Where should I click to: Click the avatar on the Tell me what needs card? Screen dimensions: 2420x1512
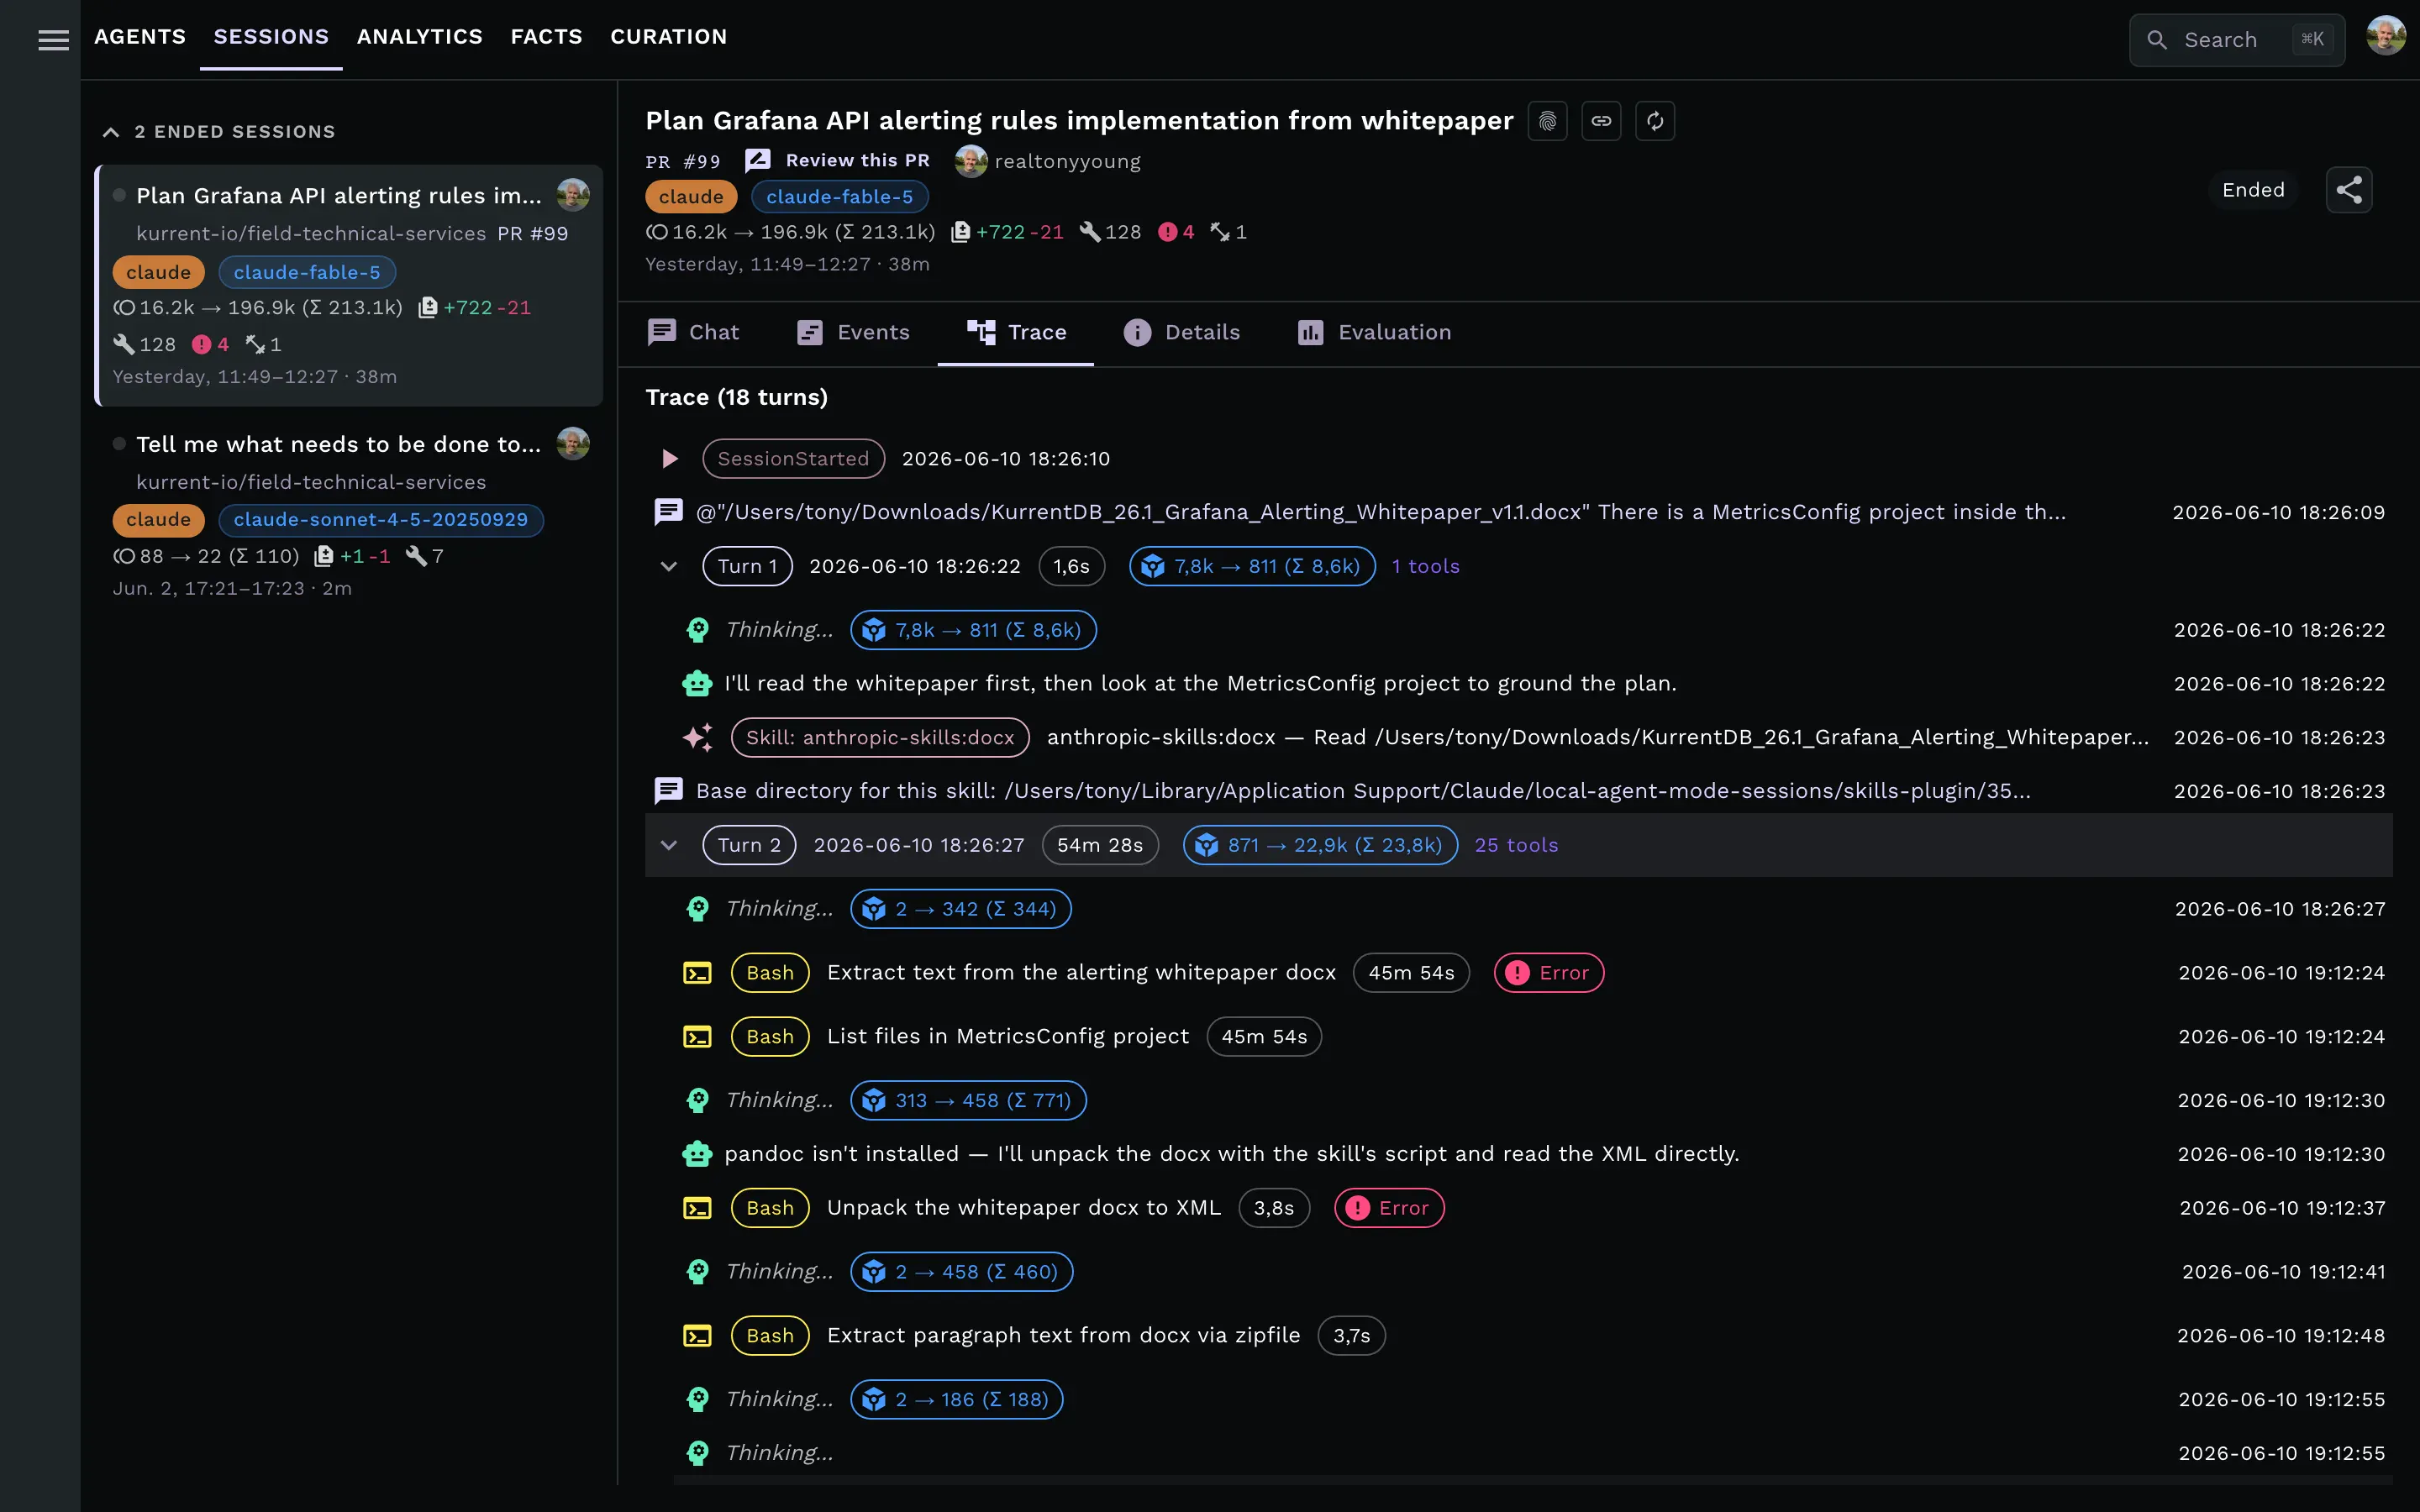tap(573, 443)
